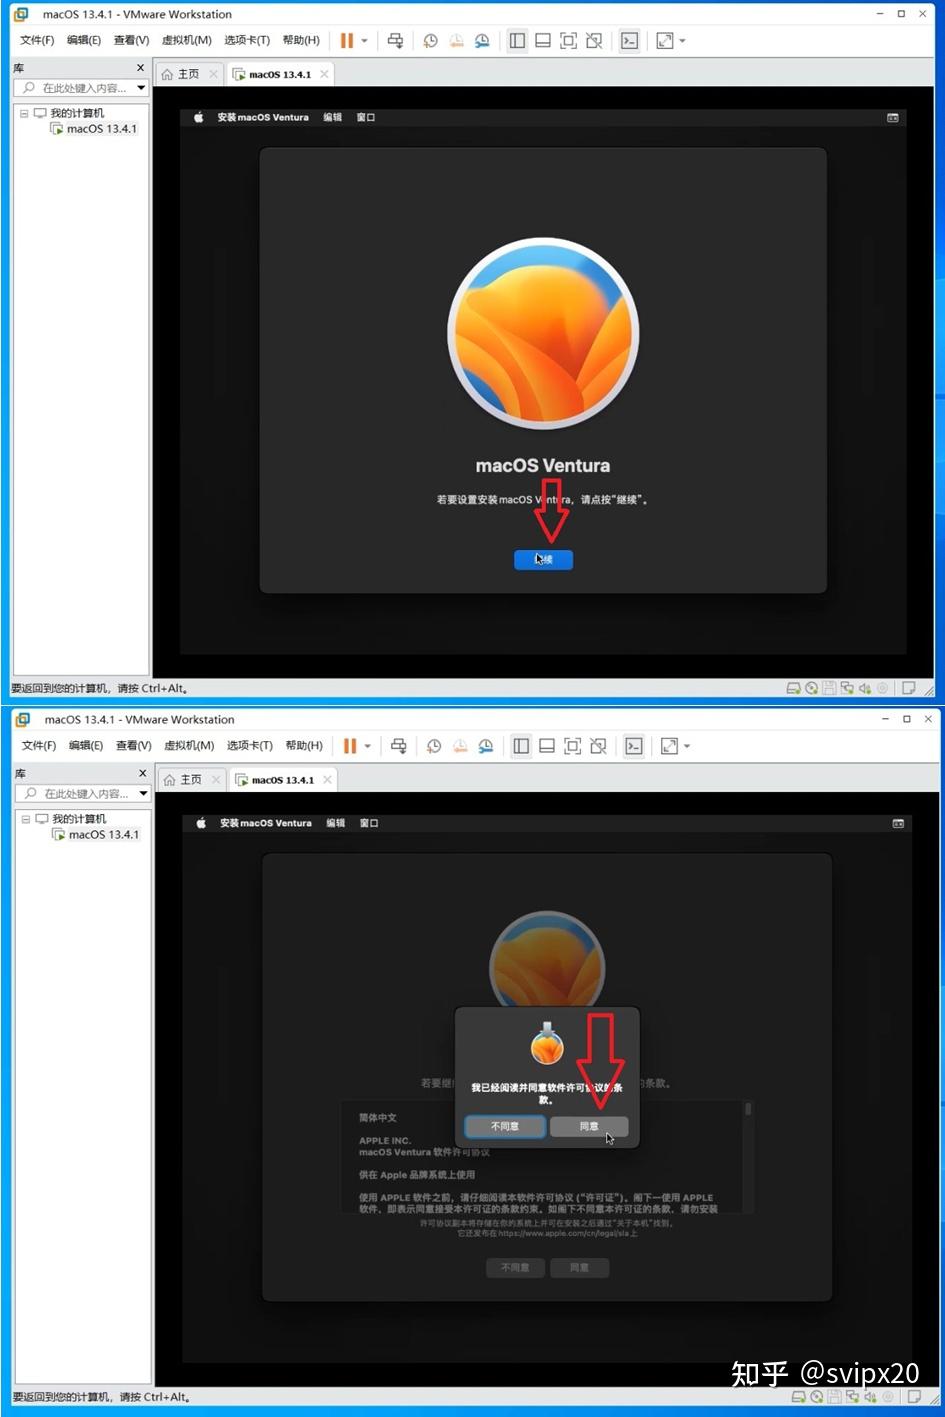
Task: Enter full screen mode from bottom window toolbar
Action: pos(573,746)
